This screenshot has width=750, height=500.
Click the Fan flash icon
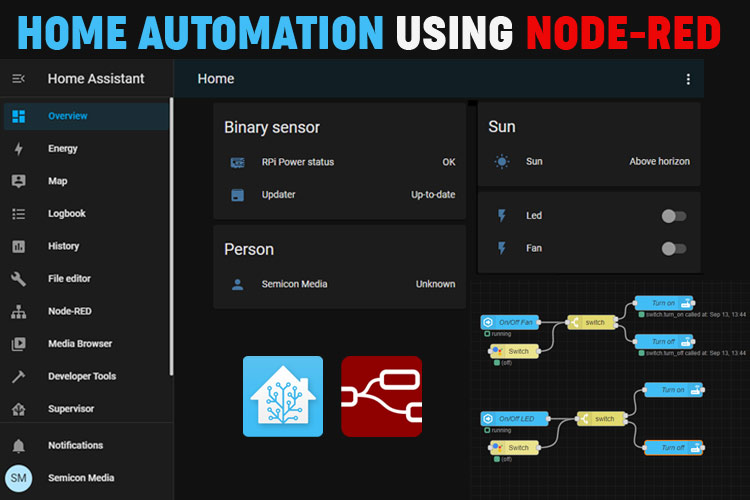click(502, 248)
